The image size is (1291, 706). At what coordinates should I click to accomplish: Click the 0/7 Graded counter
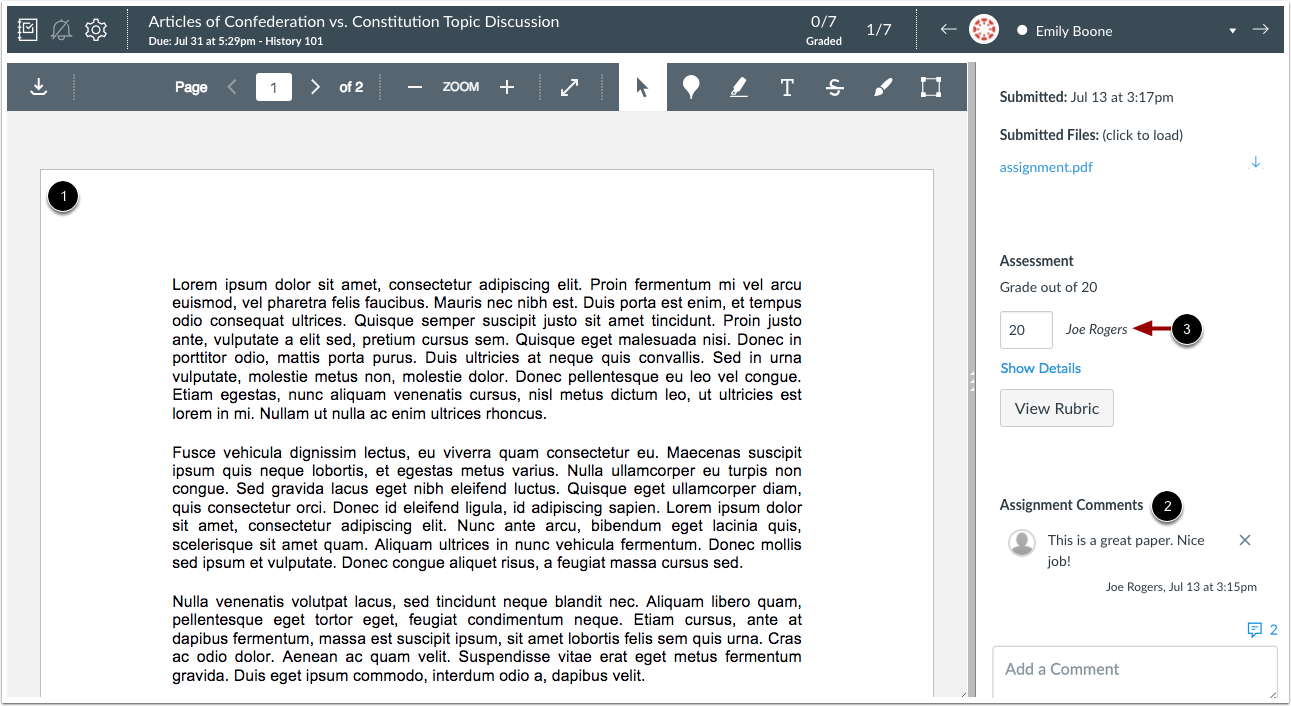(824, 30)
